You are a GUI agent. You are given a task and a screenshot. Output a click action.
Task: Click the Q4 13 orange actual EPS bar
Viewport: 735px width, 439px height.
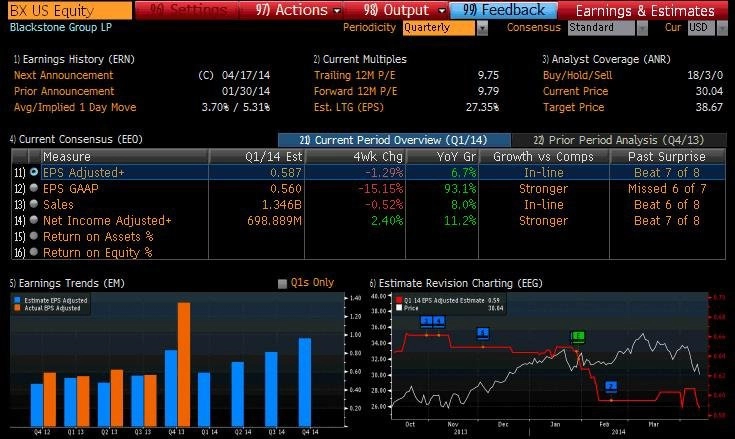pos(184,364)
